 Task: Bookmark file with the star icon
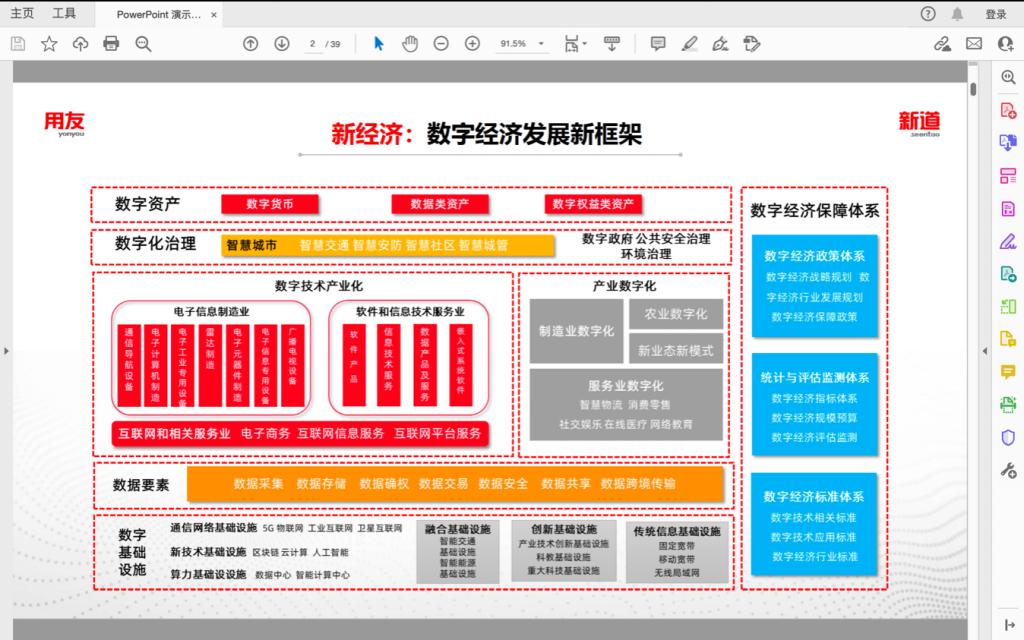[x=48, y=43]
